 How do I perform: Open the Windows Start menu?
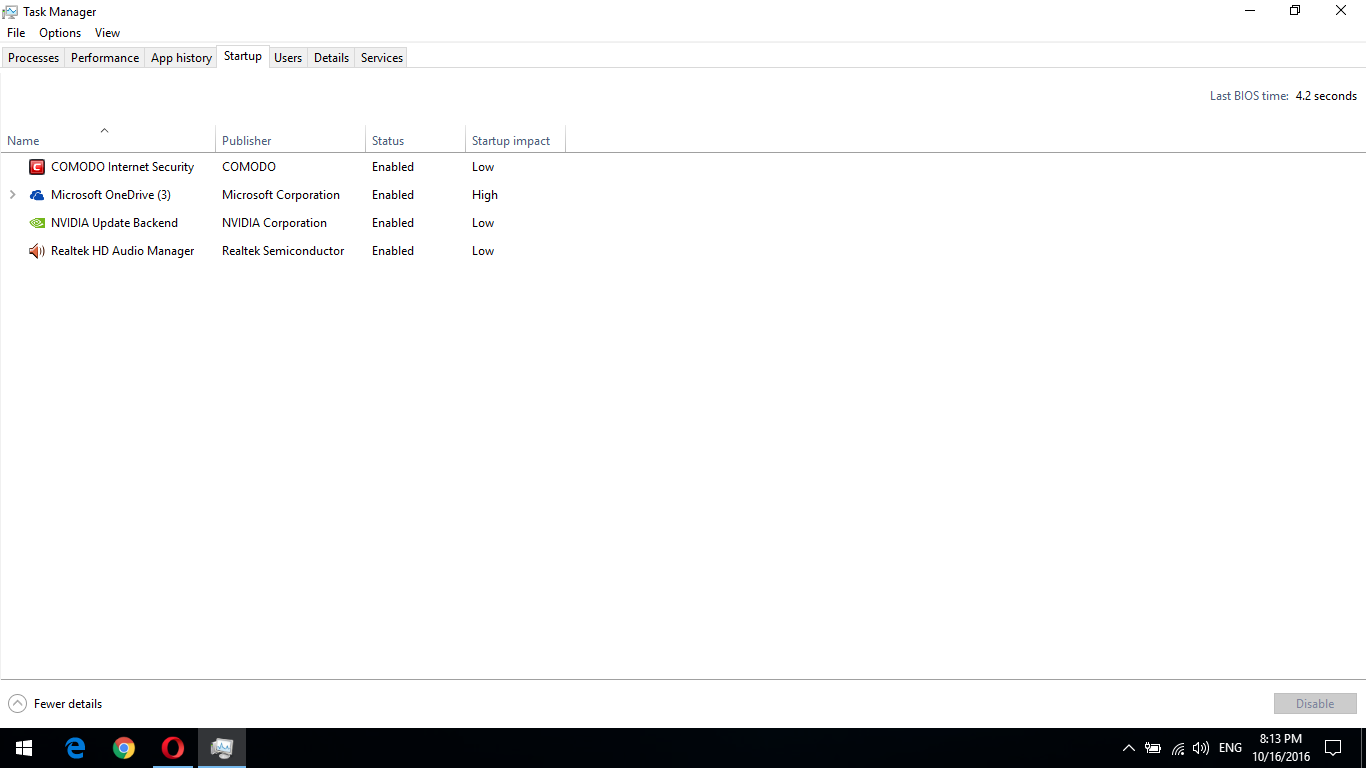click(24, 748)
